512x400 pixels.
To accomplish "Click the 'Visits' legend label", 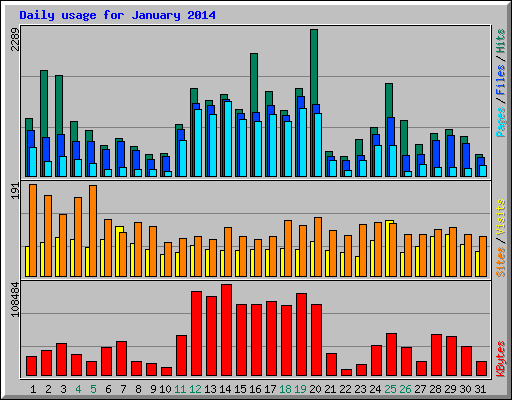I will point(500,218).
